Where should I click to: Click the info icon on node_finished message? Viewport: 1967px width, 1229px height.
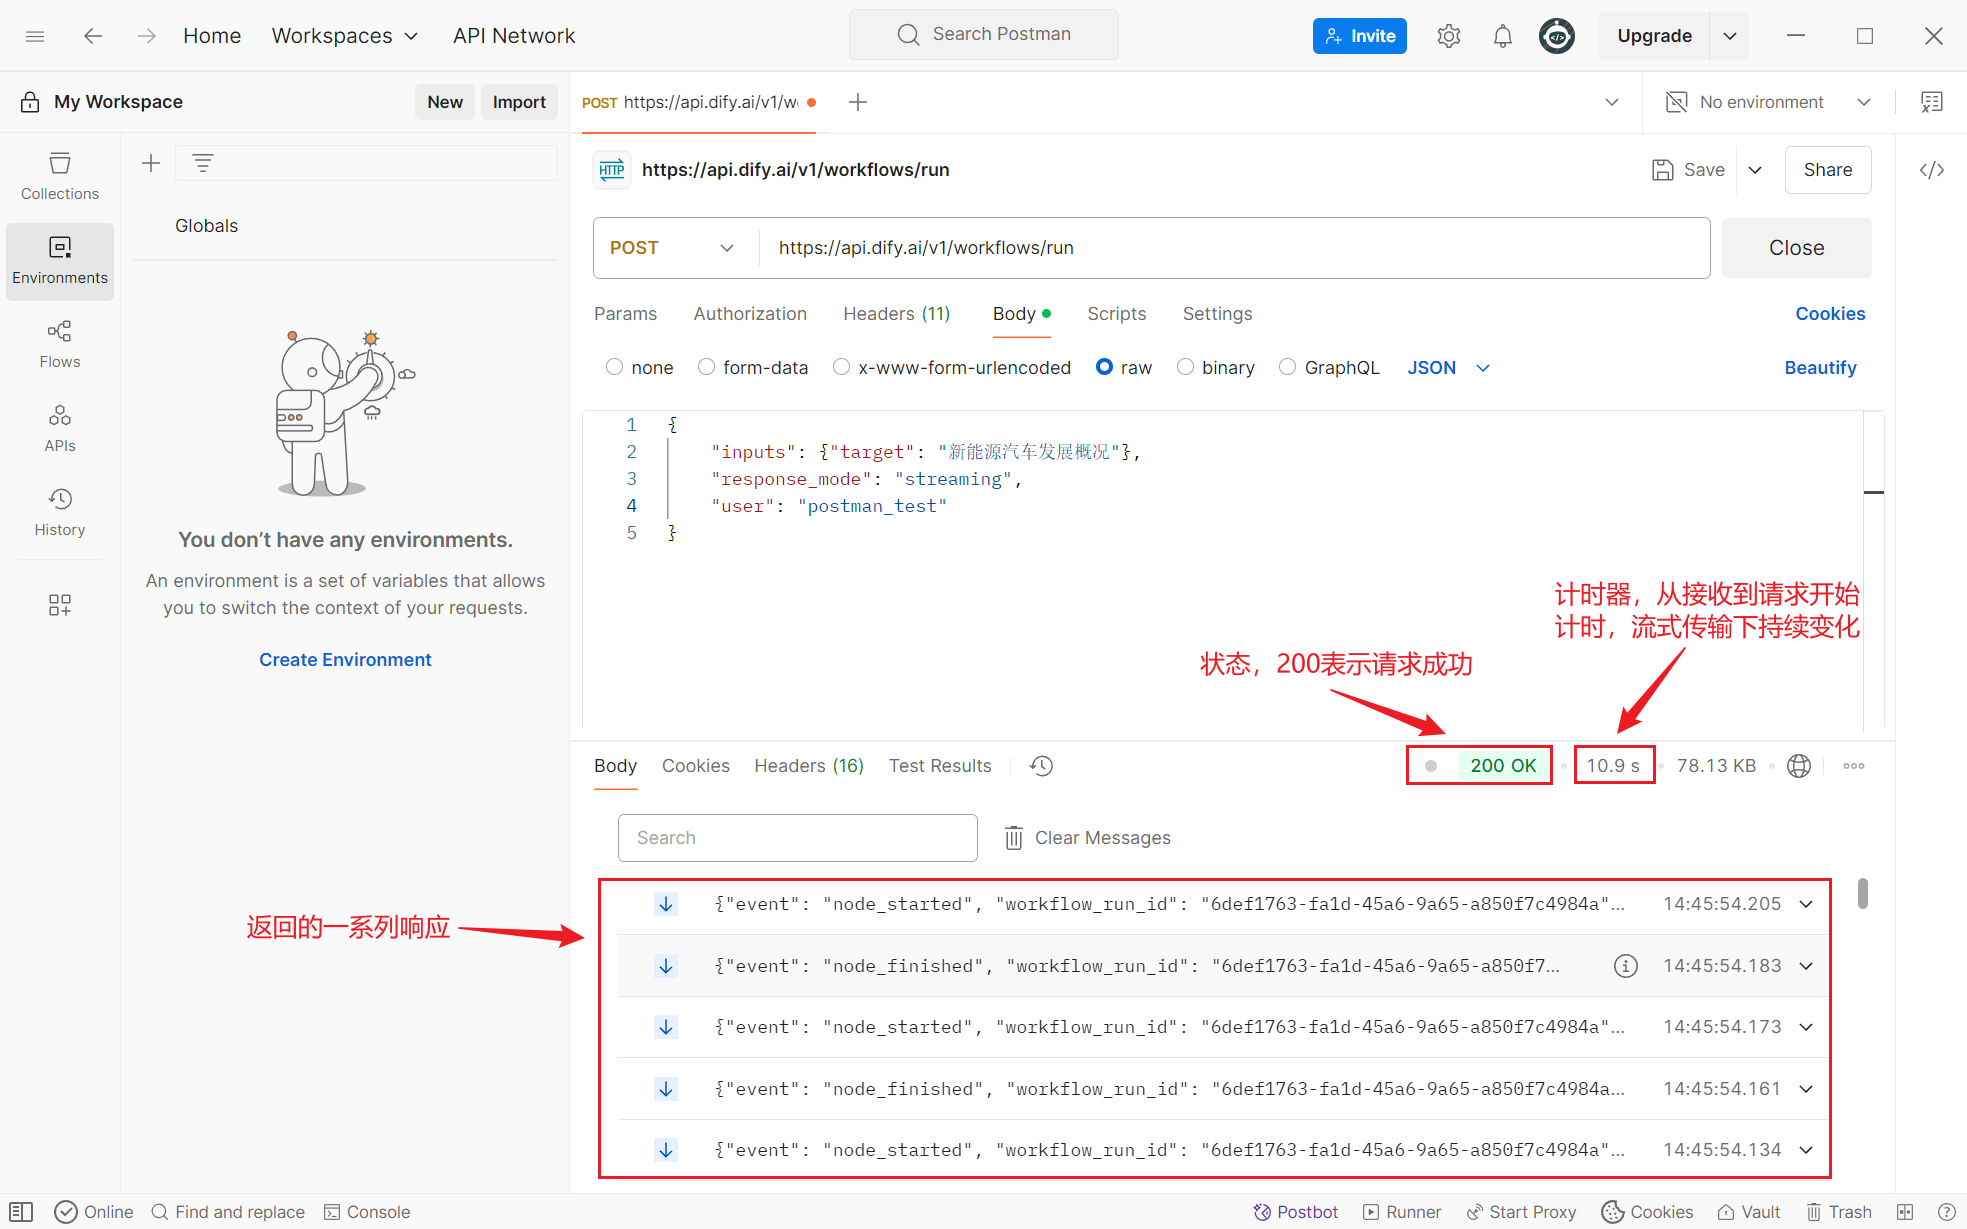[x=1626, y=966]
